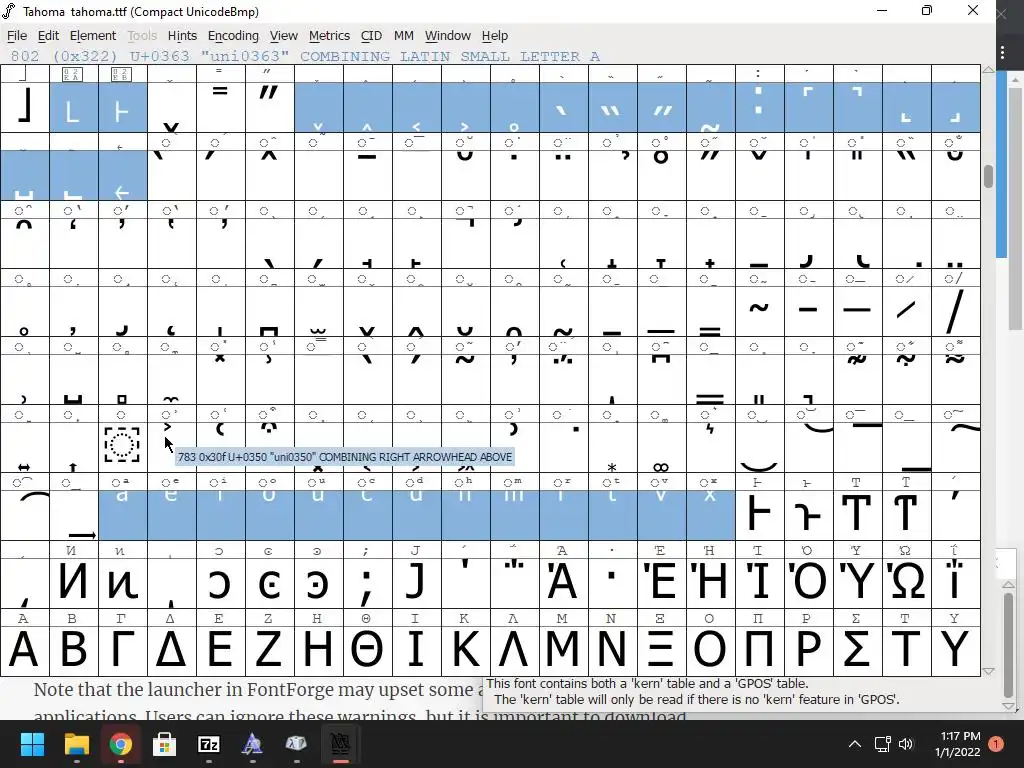Select the Greek capital Delta glyph cell
This screenshot has height=768, width=1024.
click(x=172, y=649)
